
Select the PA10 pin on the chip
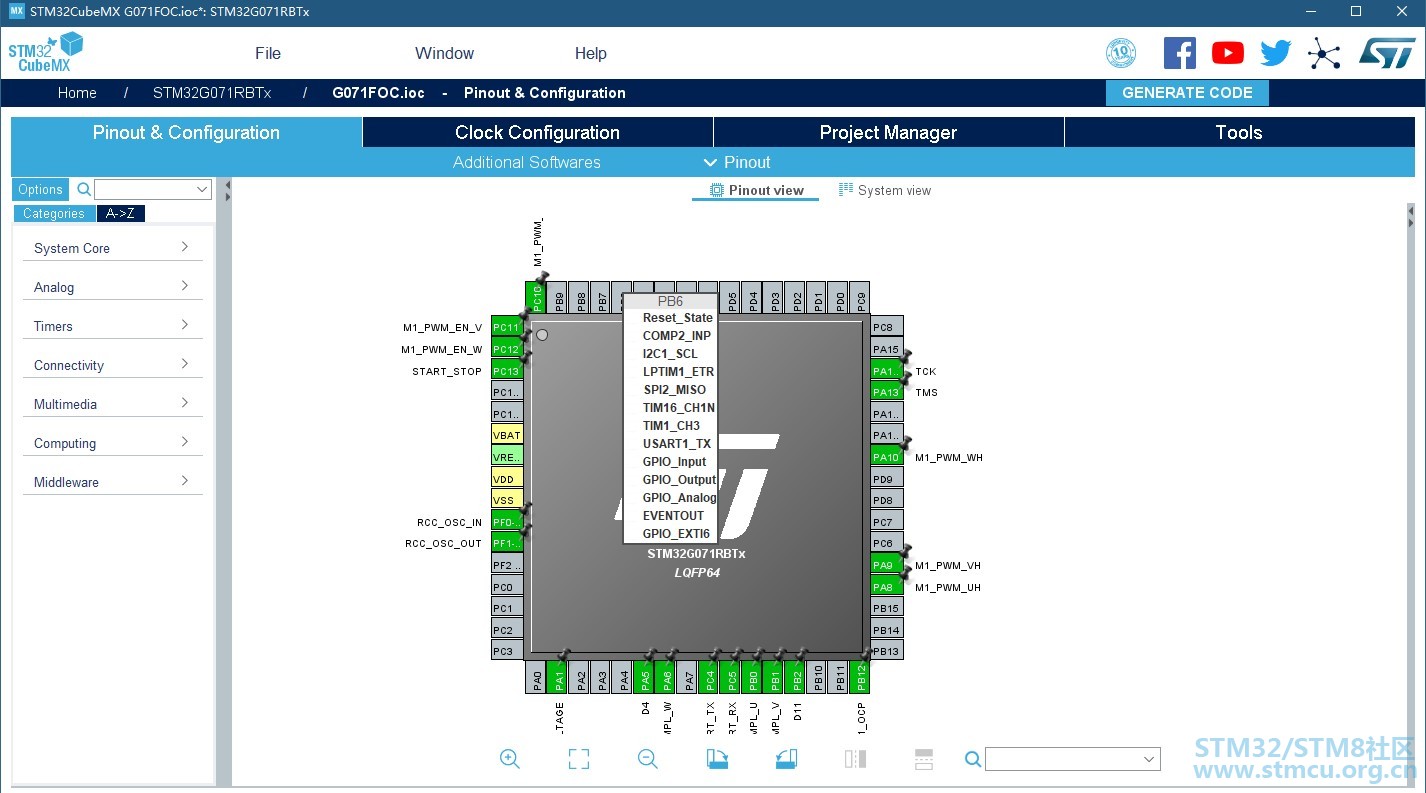click(887, 457)
